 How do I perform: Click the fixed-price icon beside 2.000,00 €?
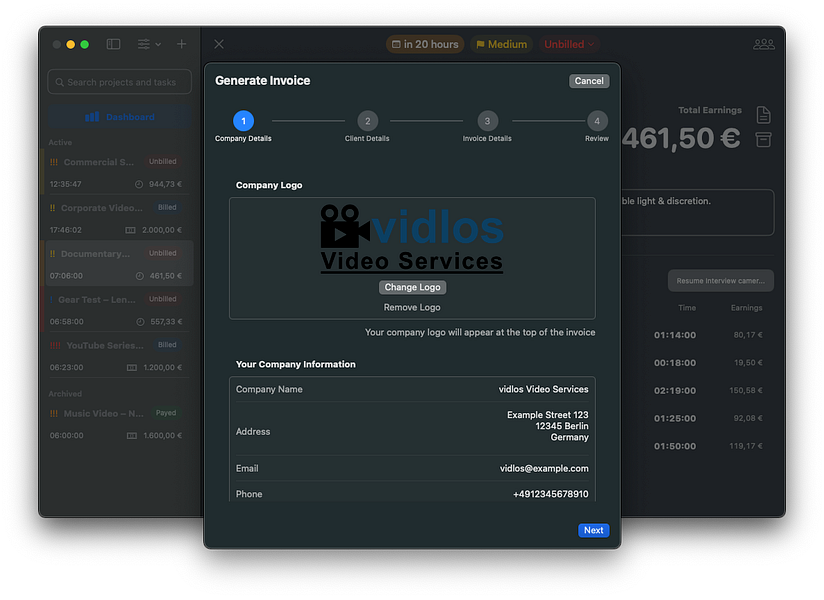pos(130,230)
